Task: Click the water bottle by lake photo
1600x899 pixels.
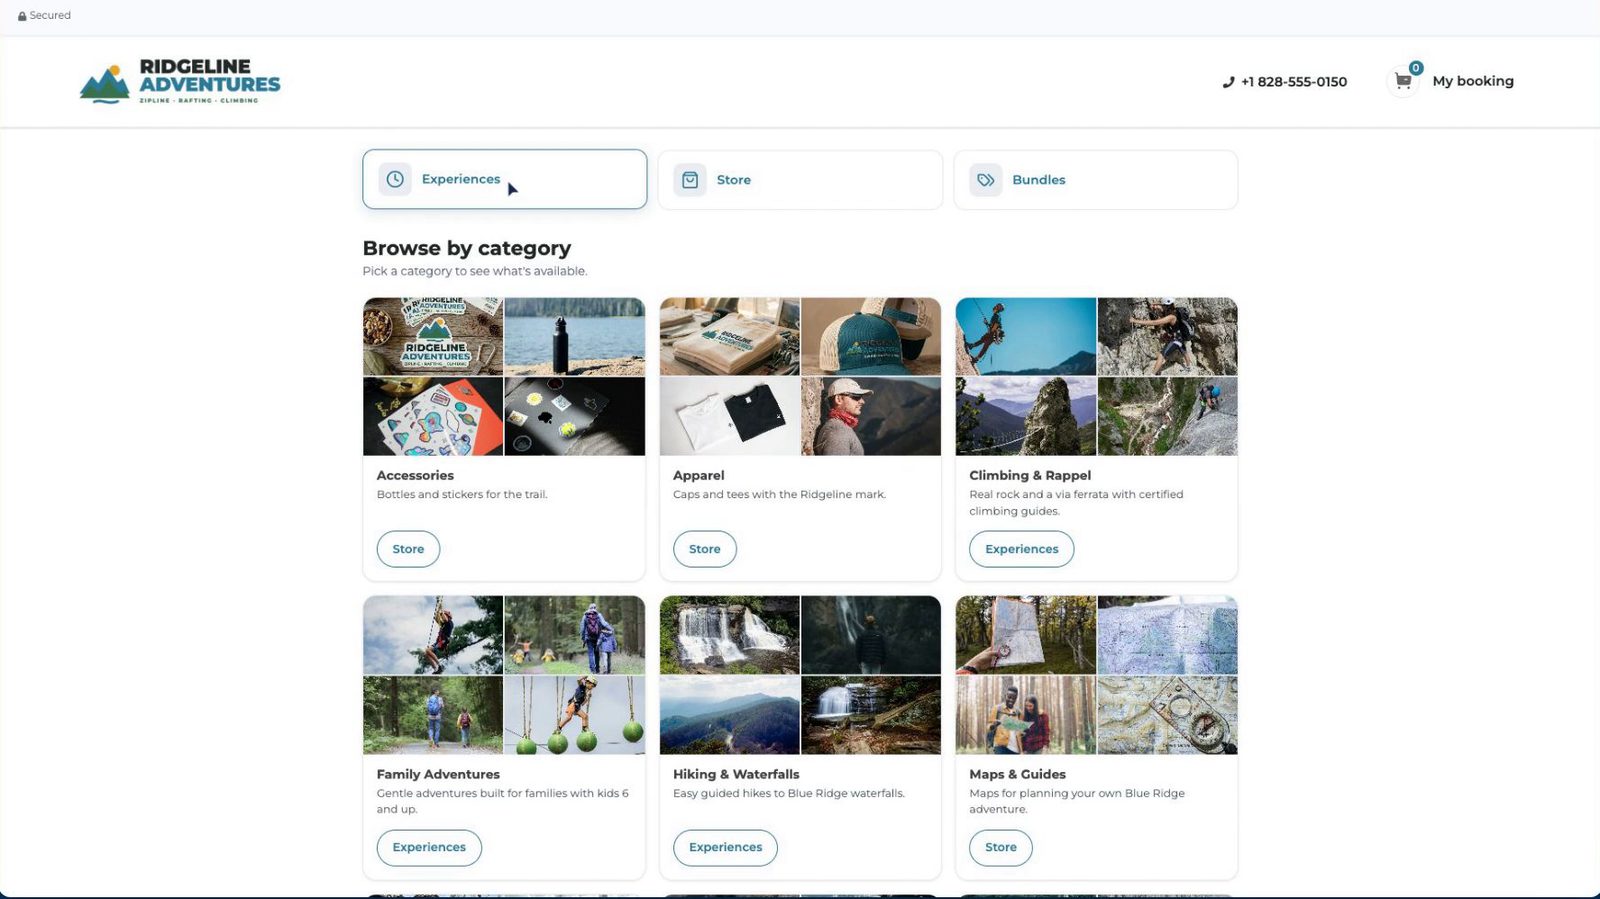Action: 575,336
